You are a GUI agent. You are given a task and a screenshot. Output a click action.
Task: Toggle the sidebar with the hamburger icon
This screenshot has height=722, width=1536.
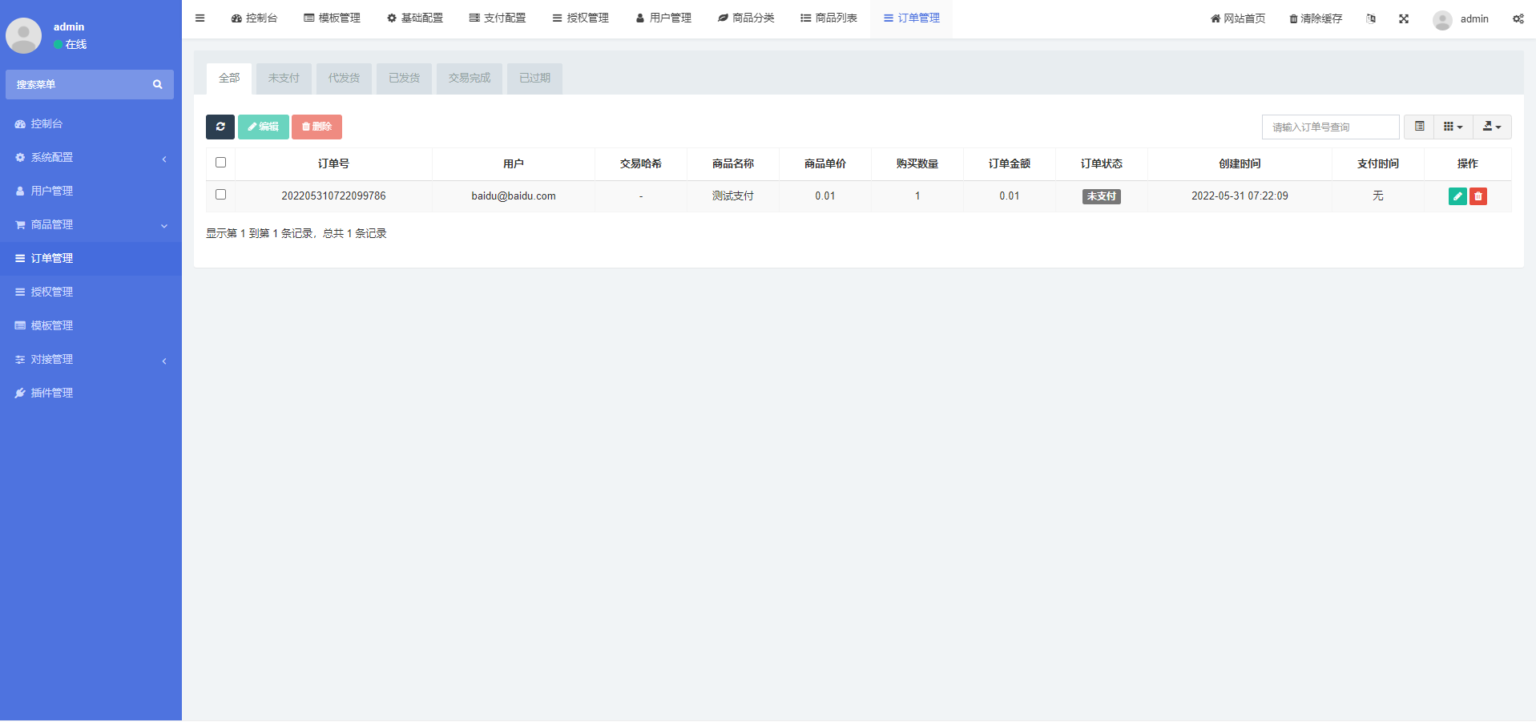[x=200, y=18]
